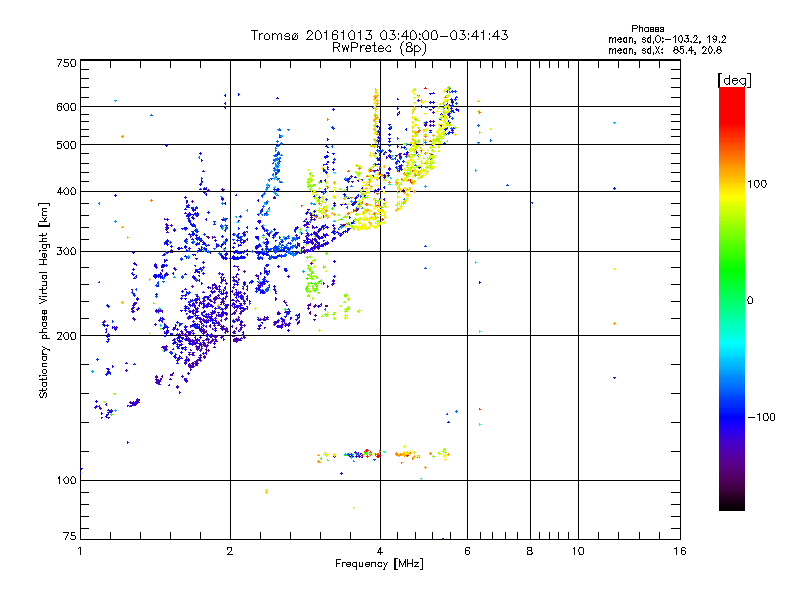The height and width of the screenshot is (600, 800).
Task: Click the '6' x-axis tick label
Action: 467,551
